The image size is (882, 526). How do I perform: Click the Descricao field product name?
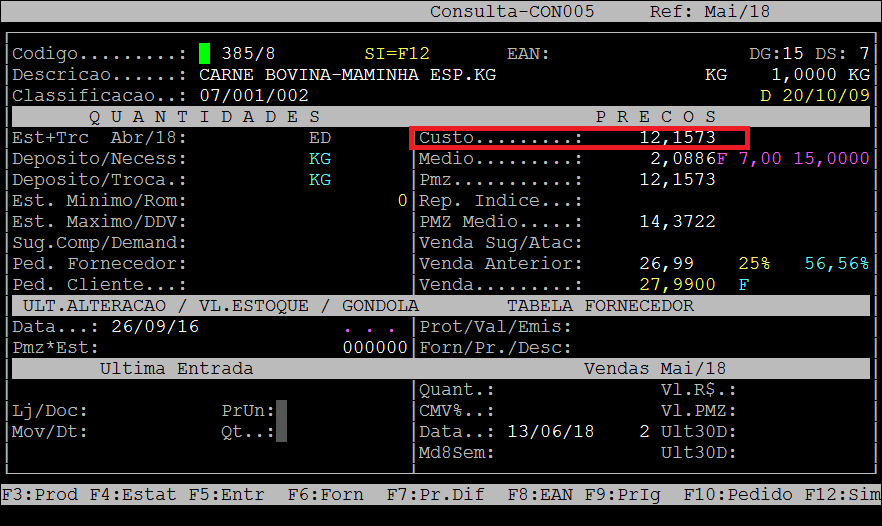(347, 75)
